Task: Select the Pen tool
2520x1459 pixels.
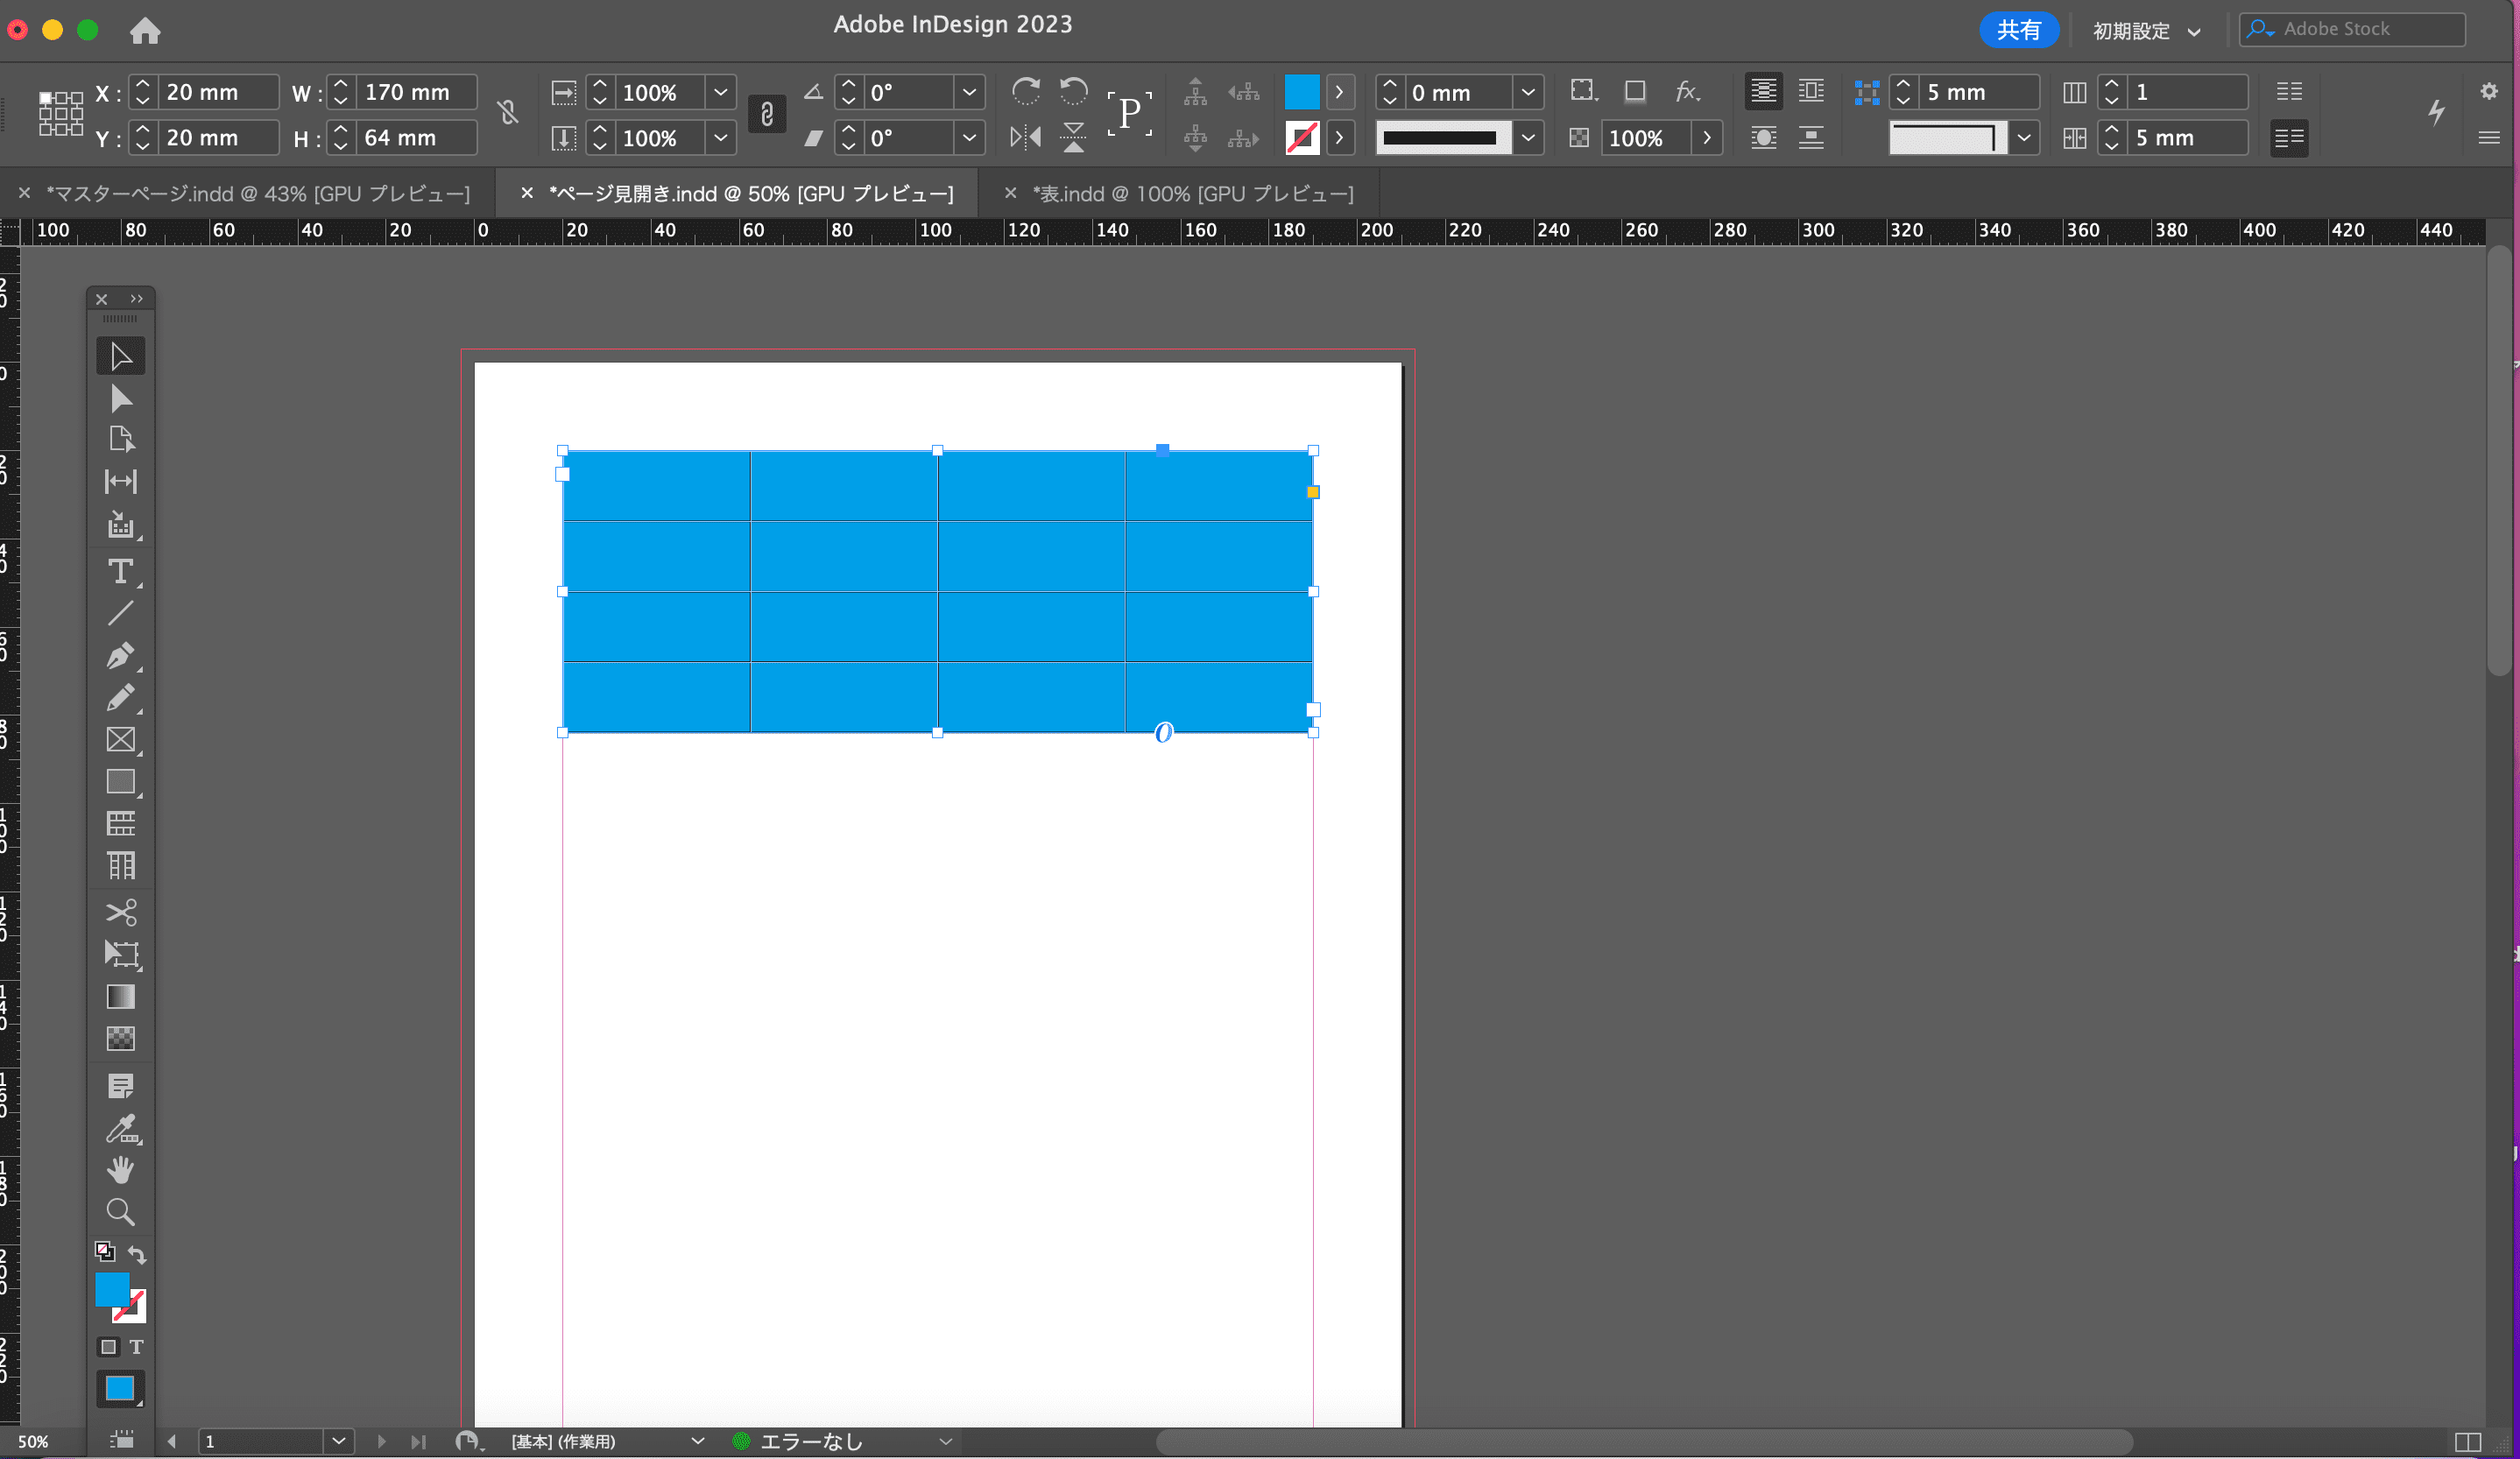Action: (121, 656)
